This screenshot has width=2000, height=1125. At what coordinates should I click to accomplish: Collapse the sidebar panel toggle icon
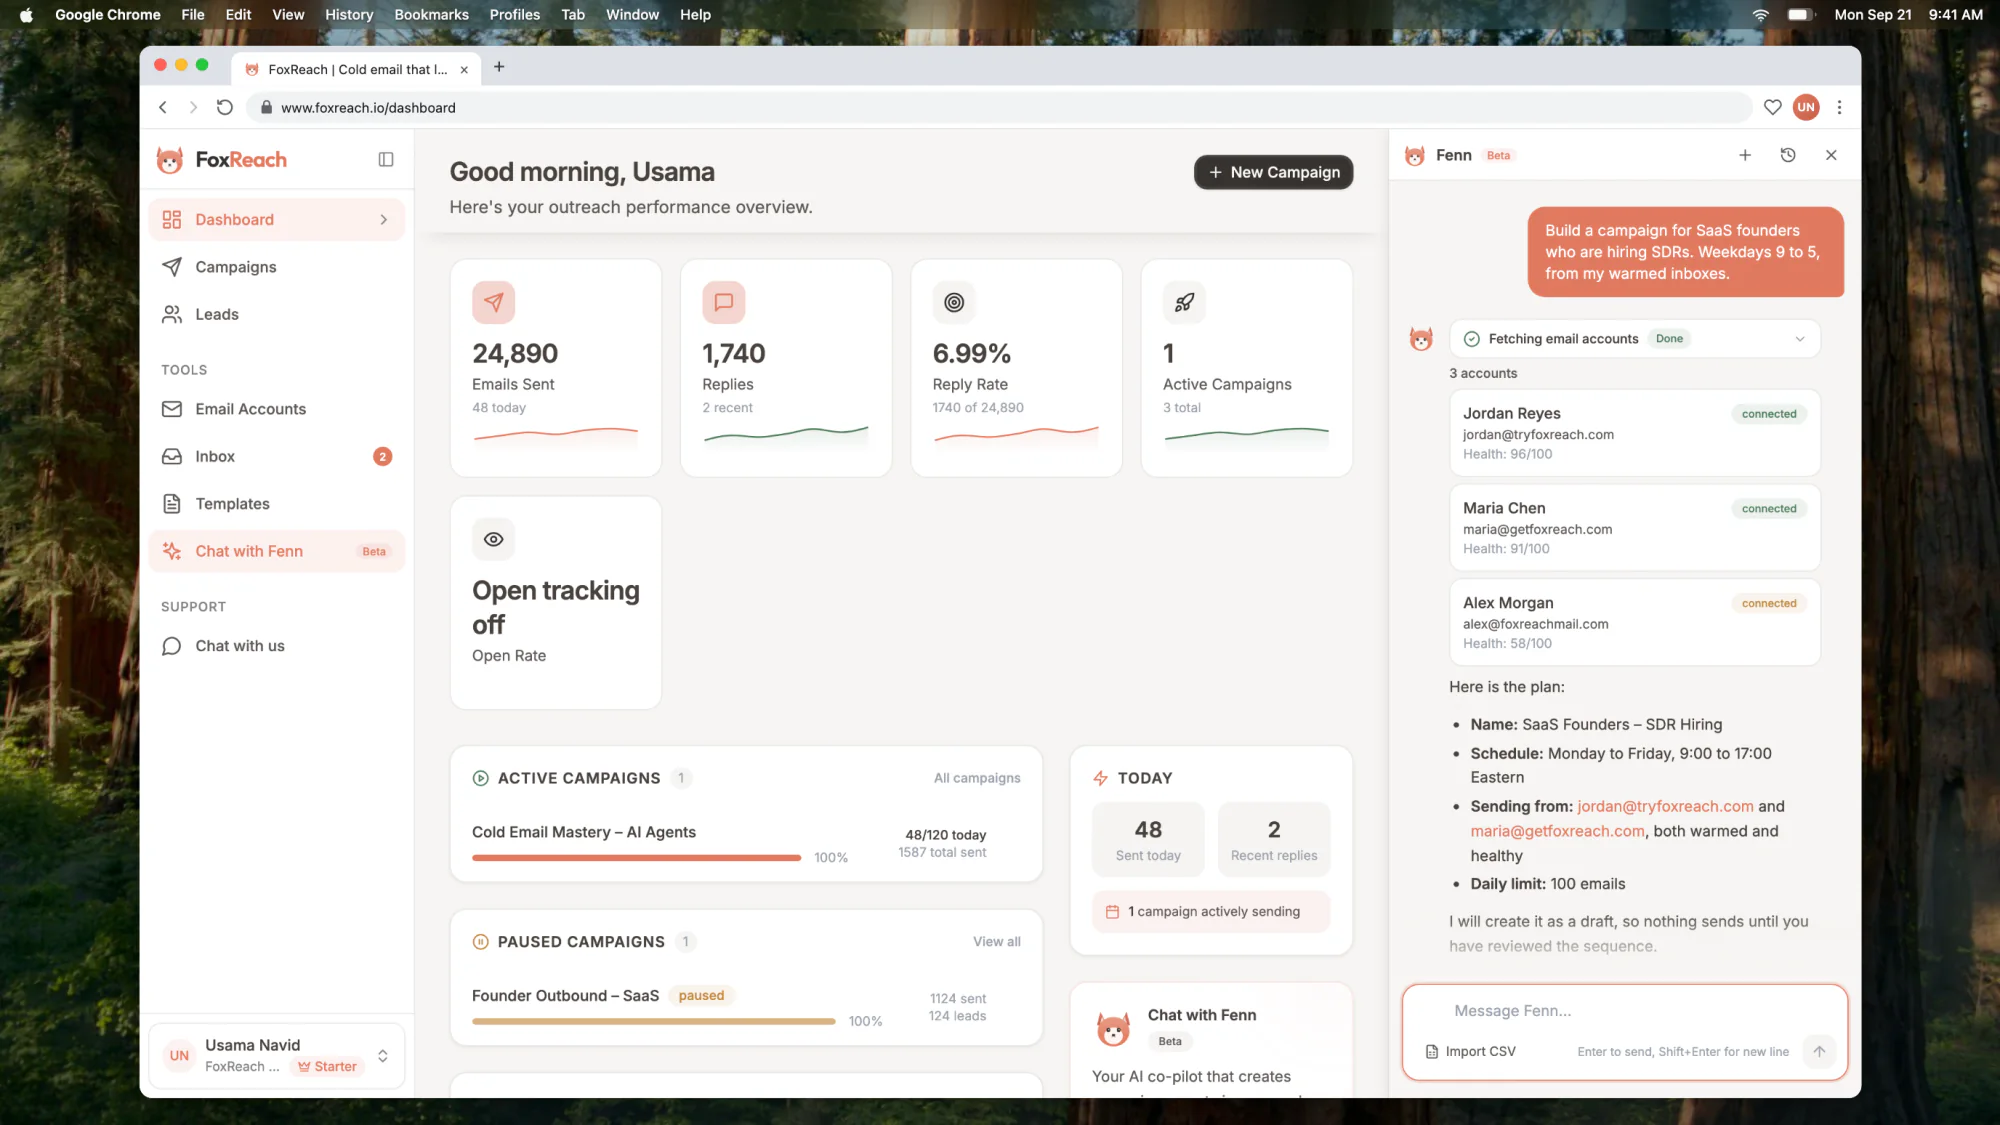[x=386, y=160]
